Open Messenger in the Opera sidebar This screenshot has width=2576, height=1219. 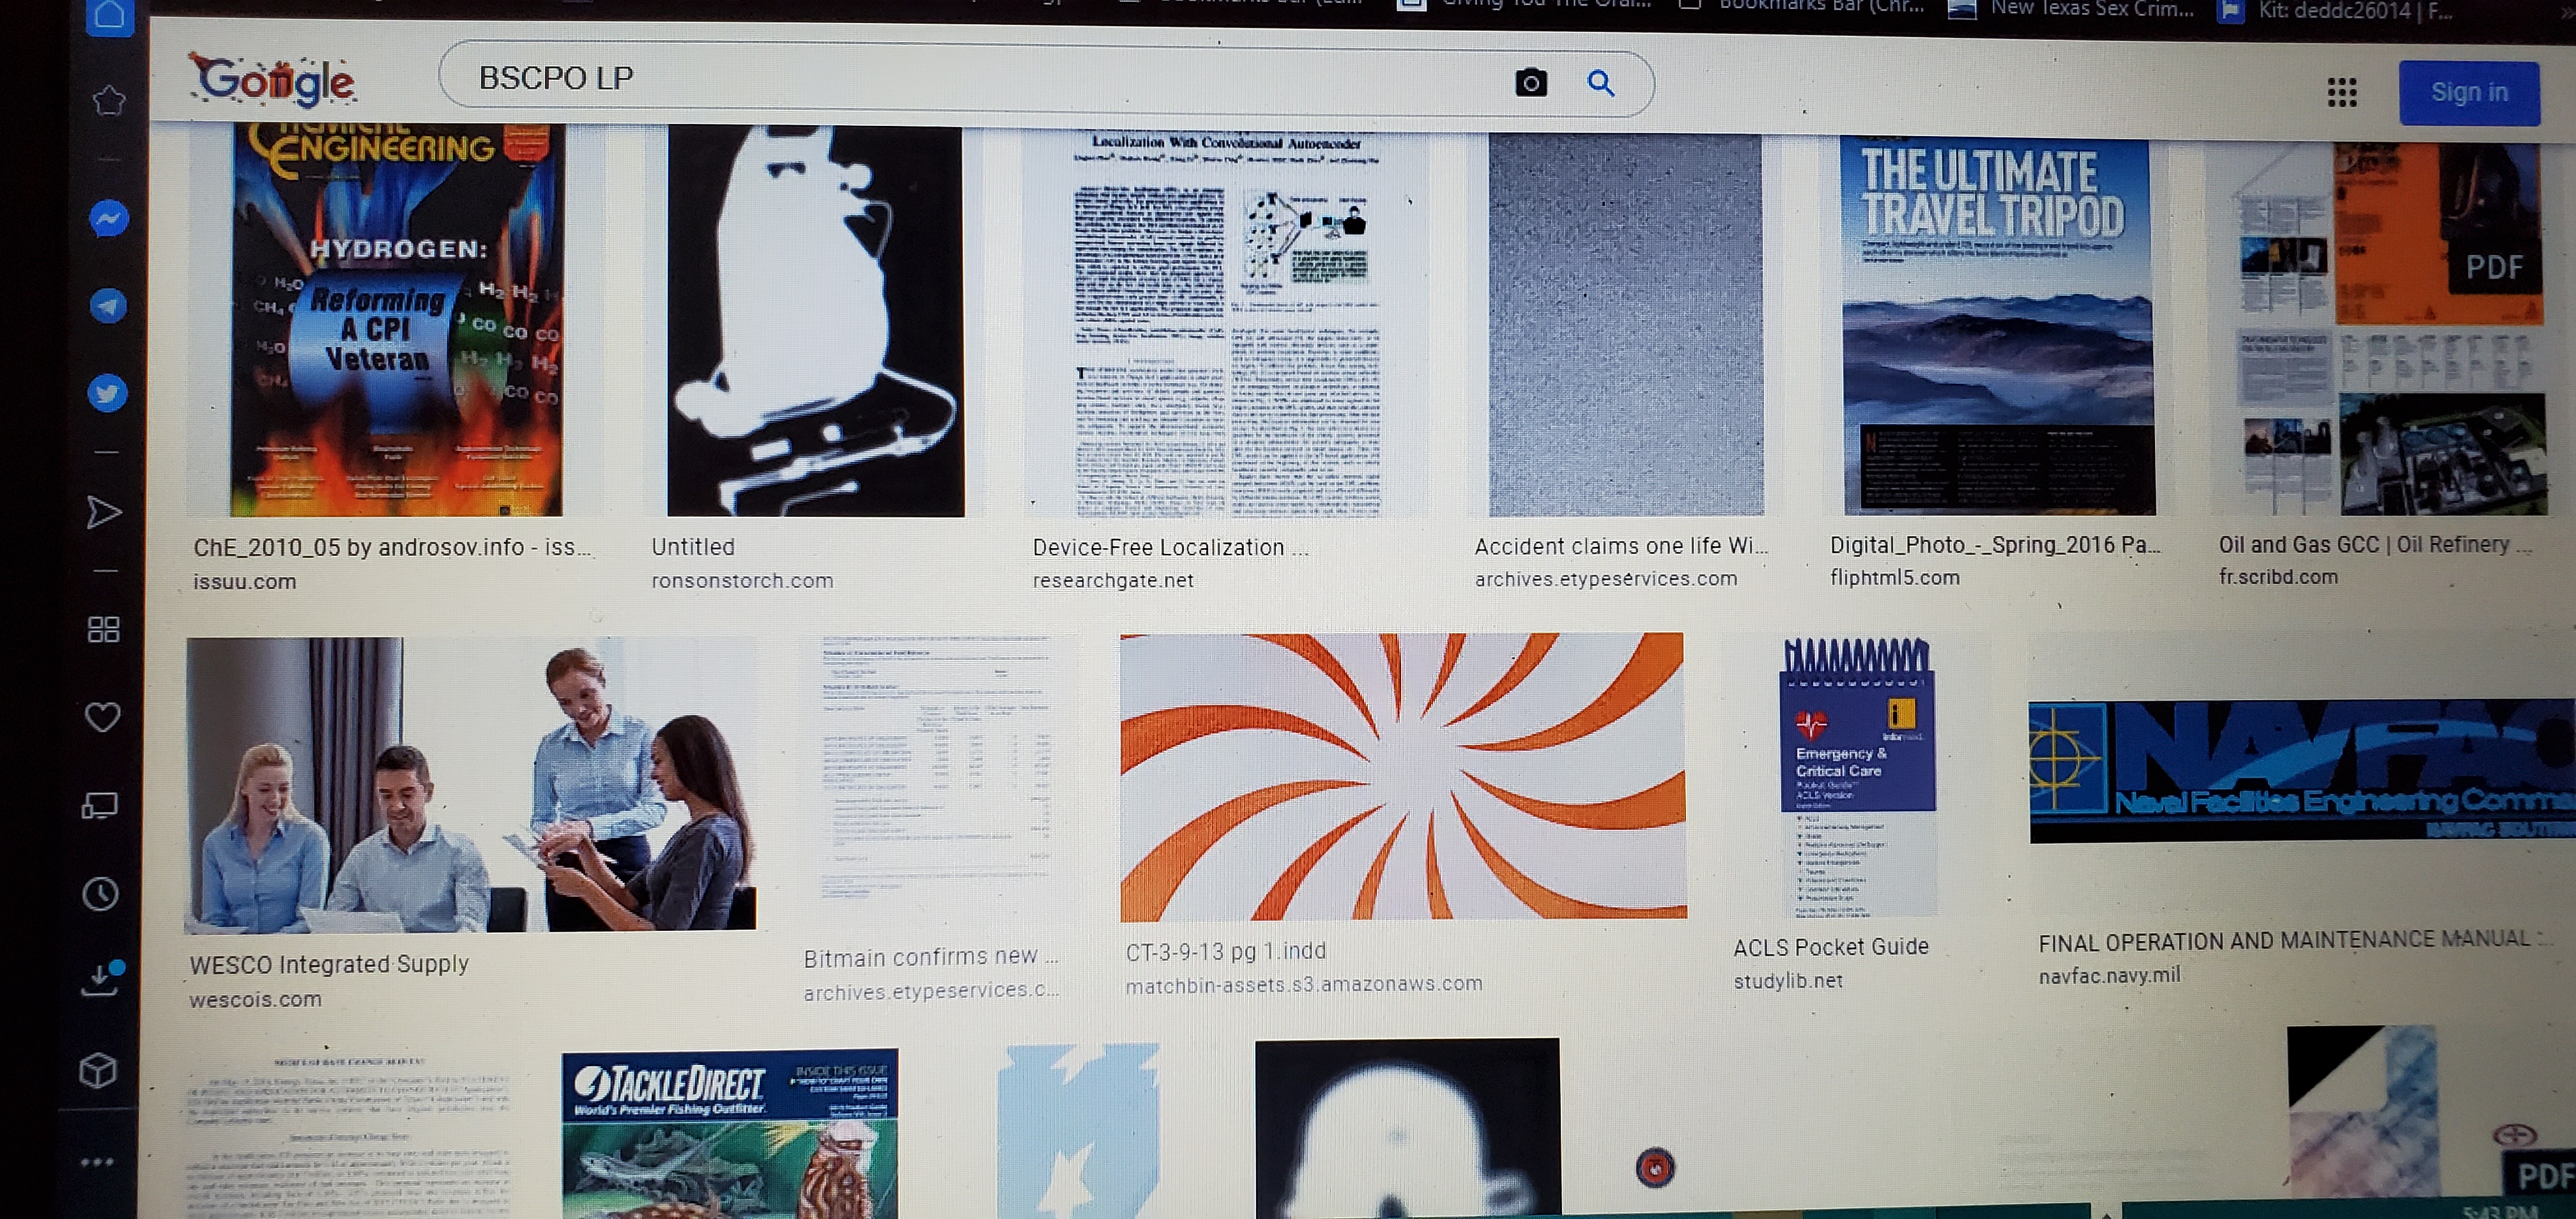click(x=108, y=218)
